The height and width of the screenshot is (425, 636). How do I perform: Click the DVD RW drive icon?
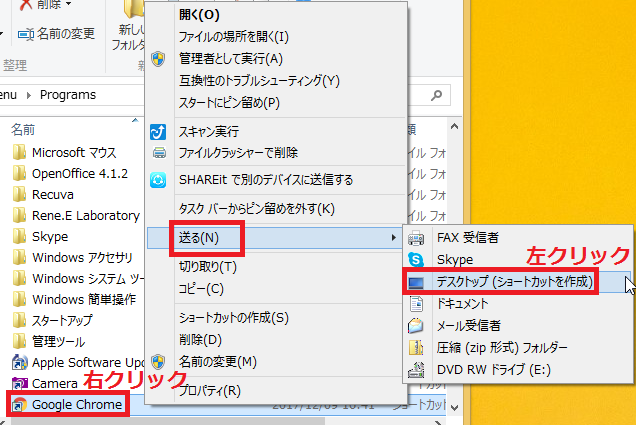tap(416, 369)
